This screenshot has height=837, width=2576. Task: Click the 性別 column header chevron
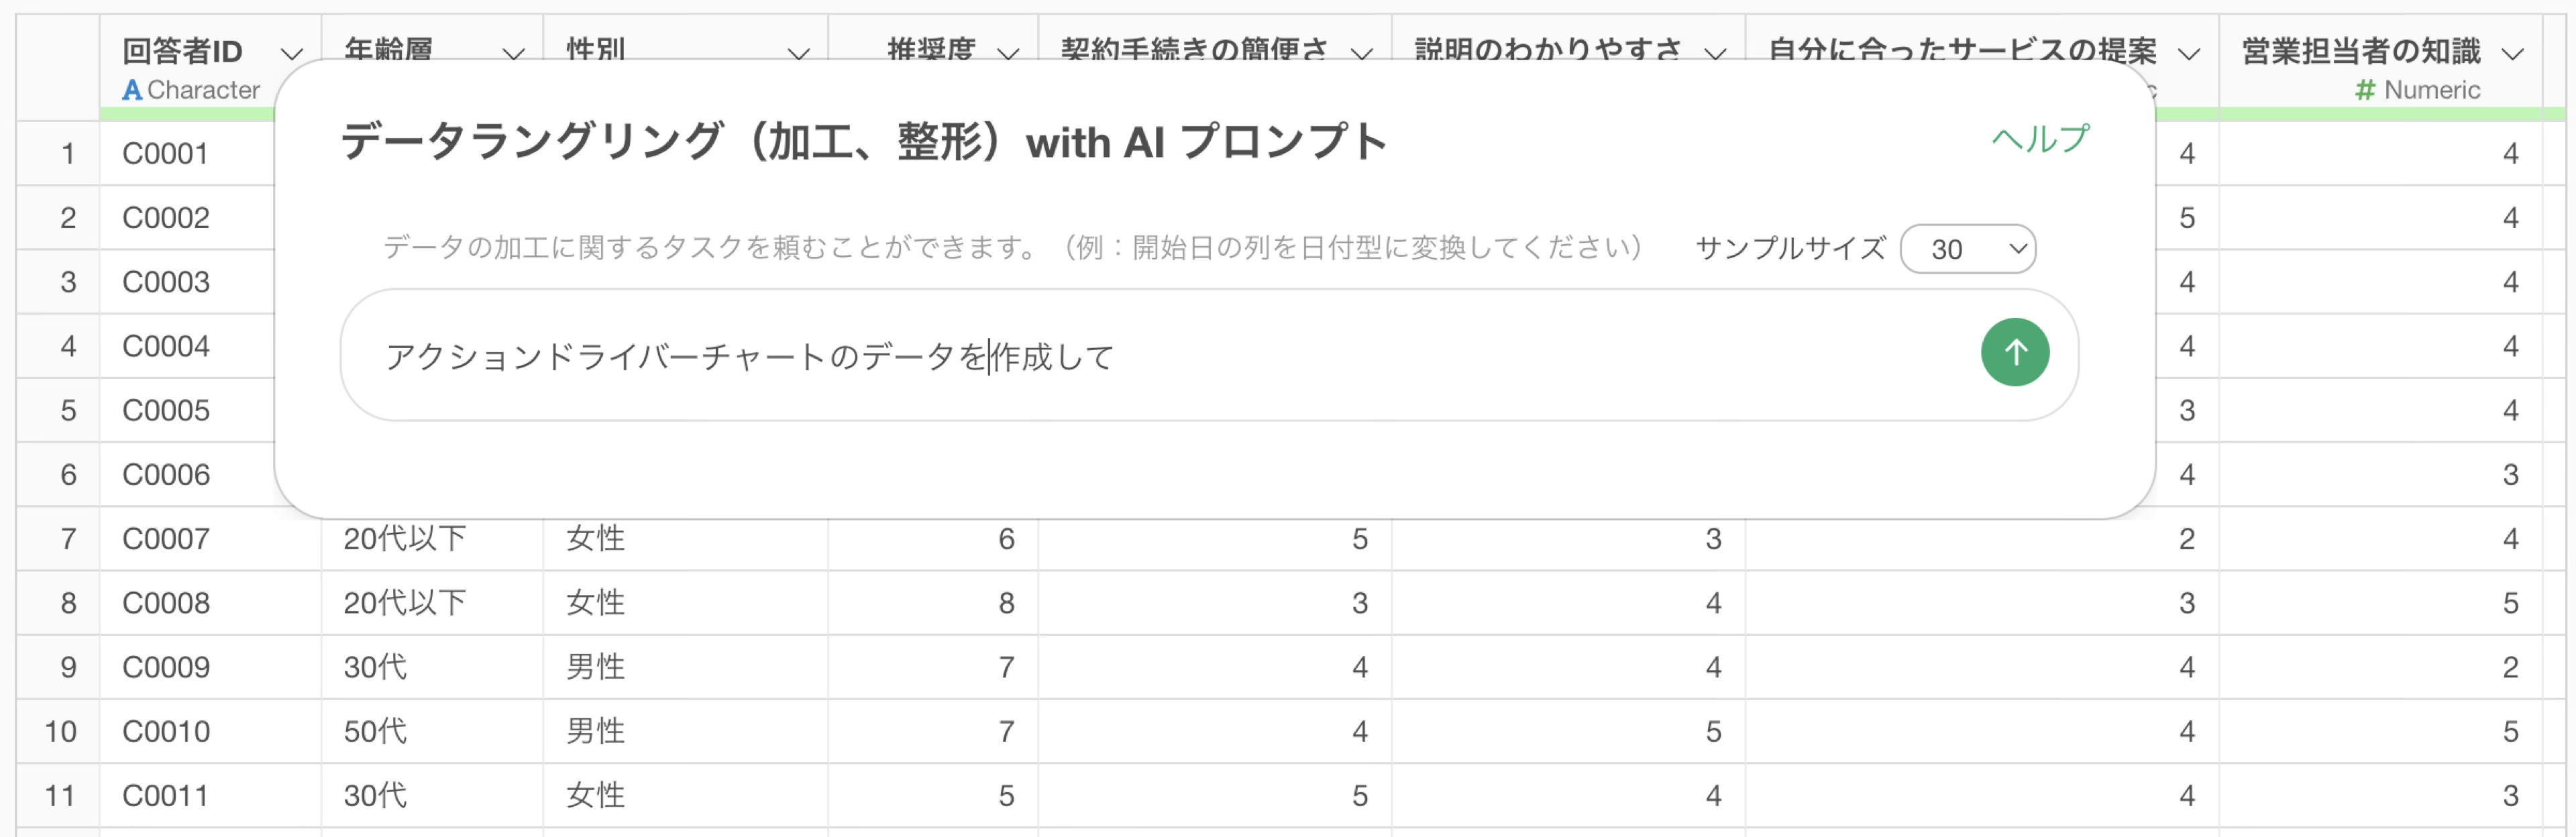798,54
